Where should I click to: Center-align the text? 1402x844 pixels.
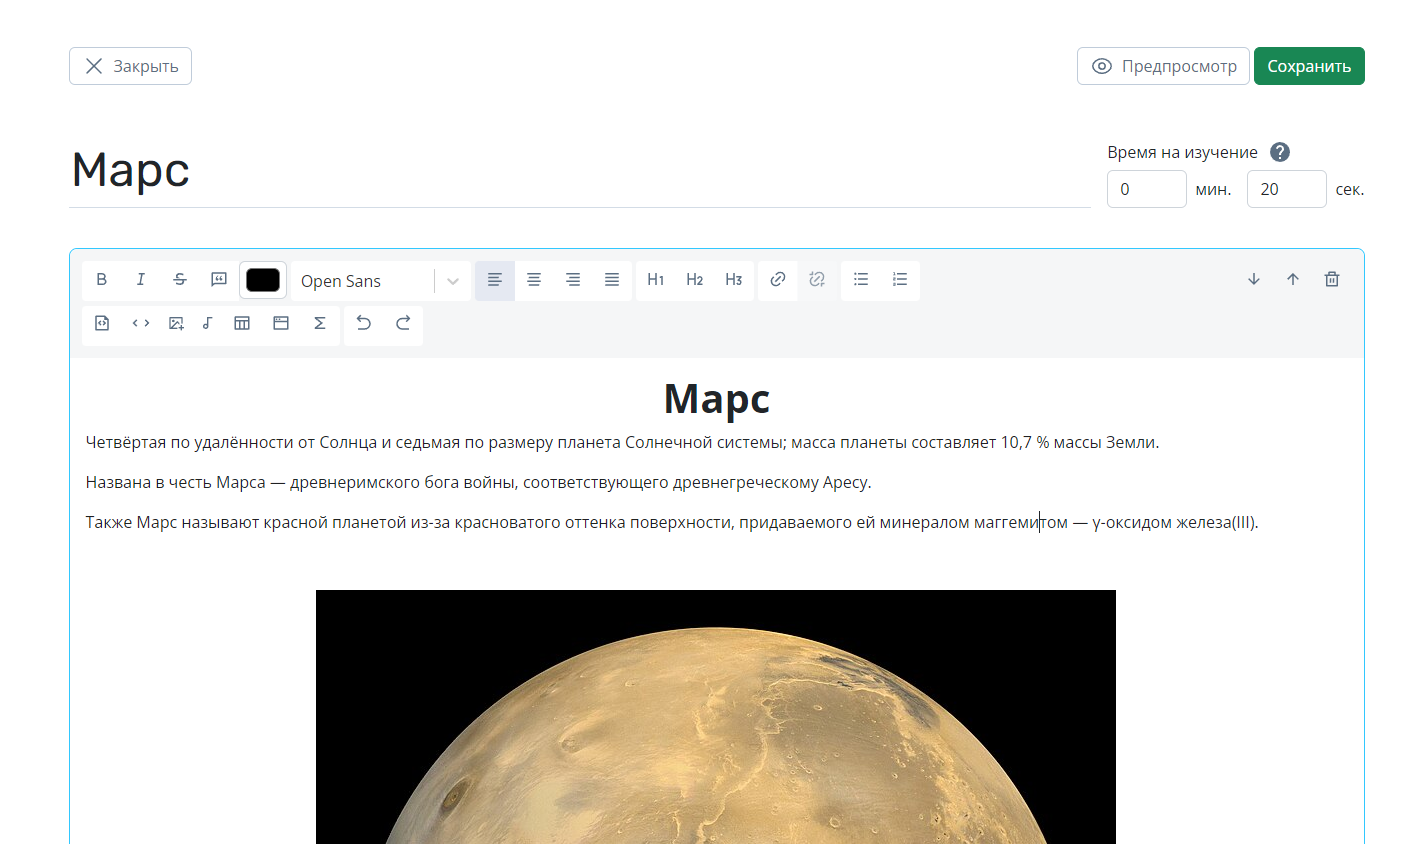coord(534,280)
